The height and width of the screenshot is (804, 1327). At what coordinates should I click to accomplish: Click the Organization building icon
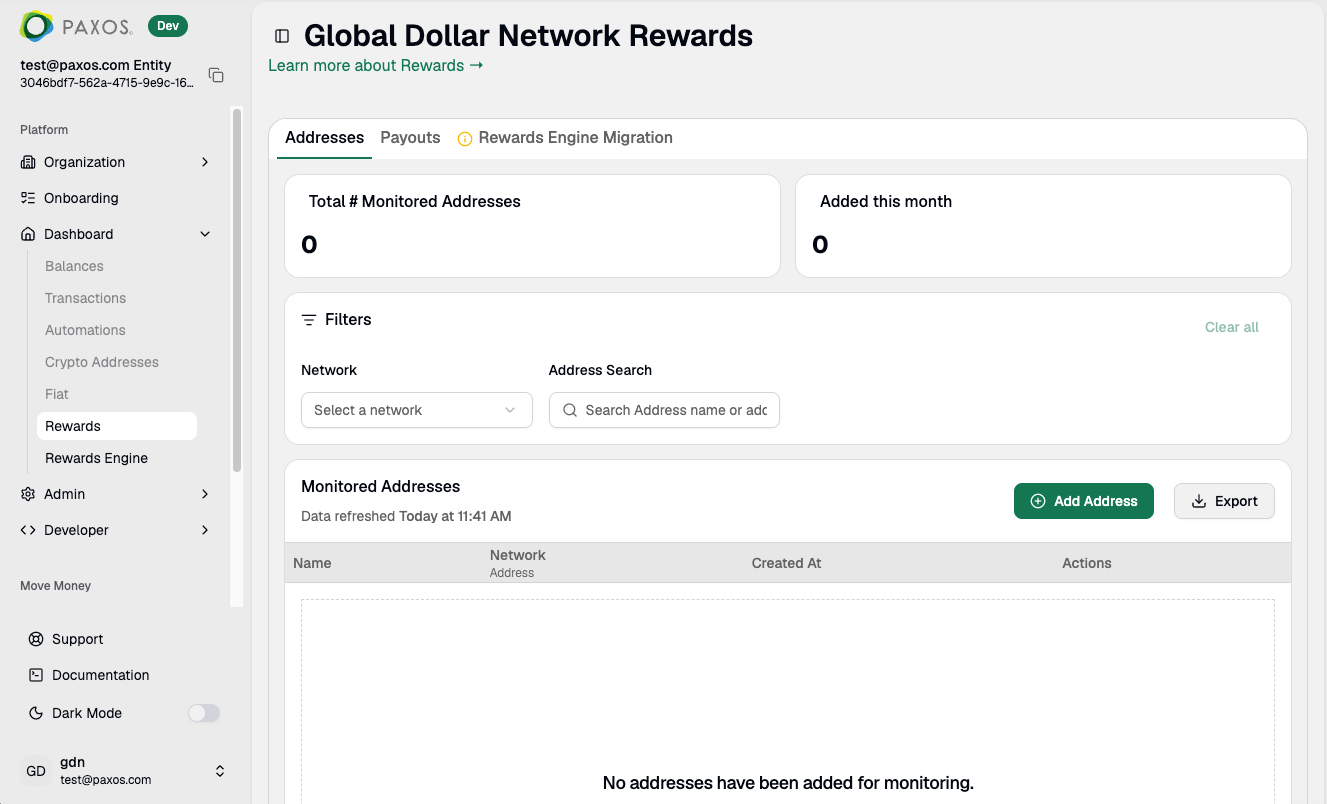(x=28, y=162)
